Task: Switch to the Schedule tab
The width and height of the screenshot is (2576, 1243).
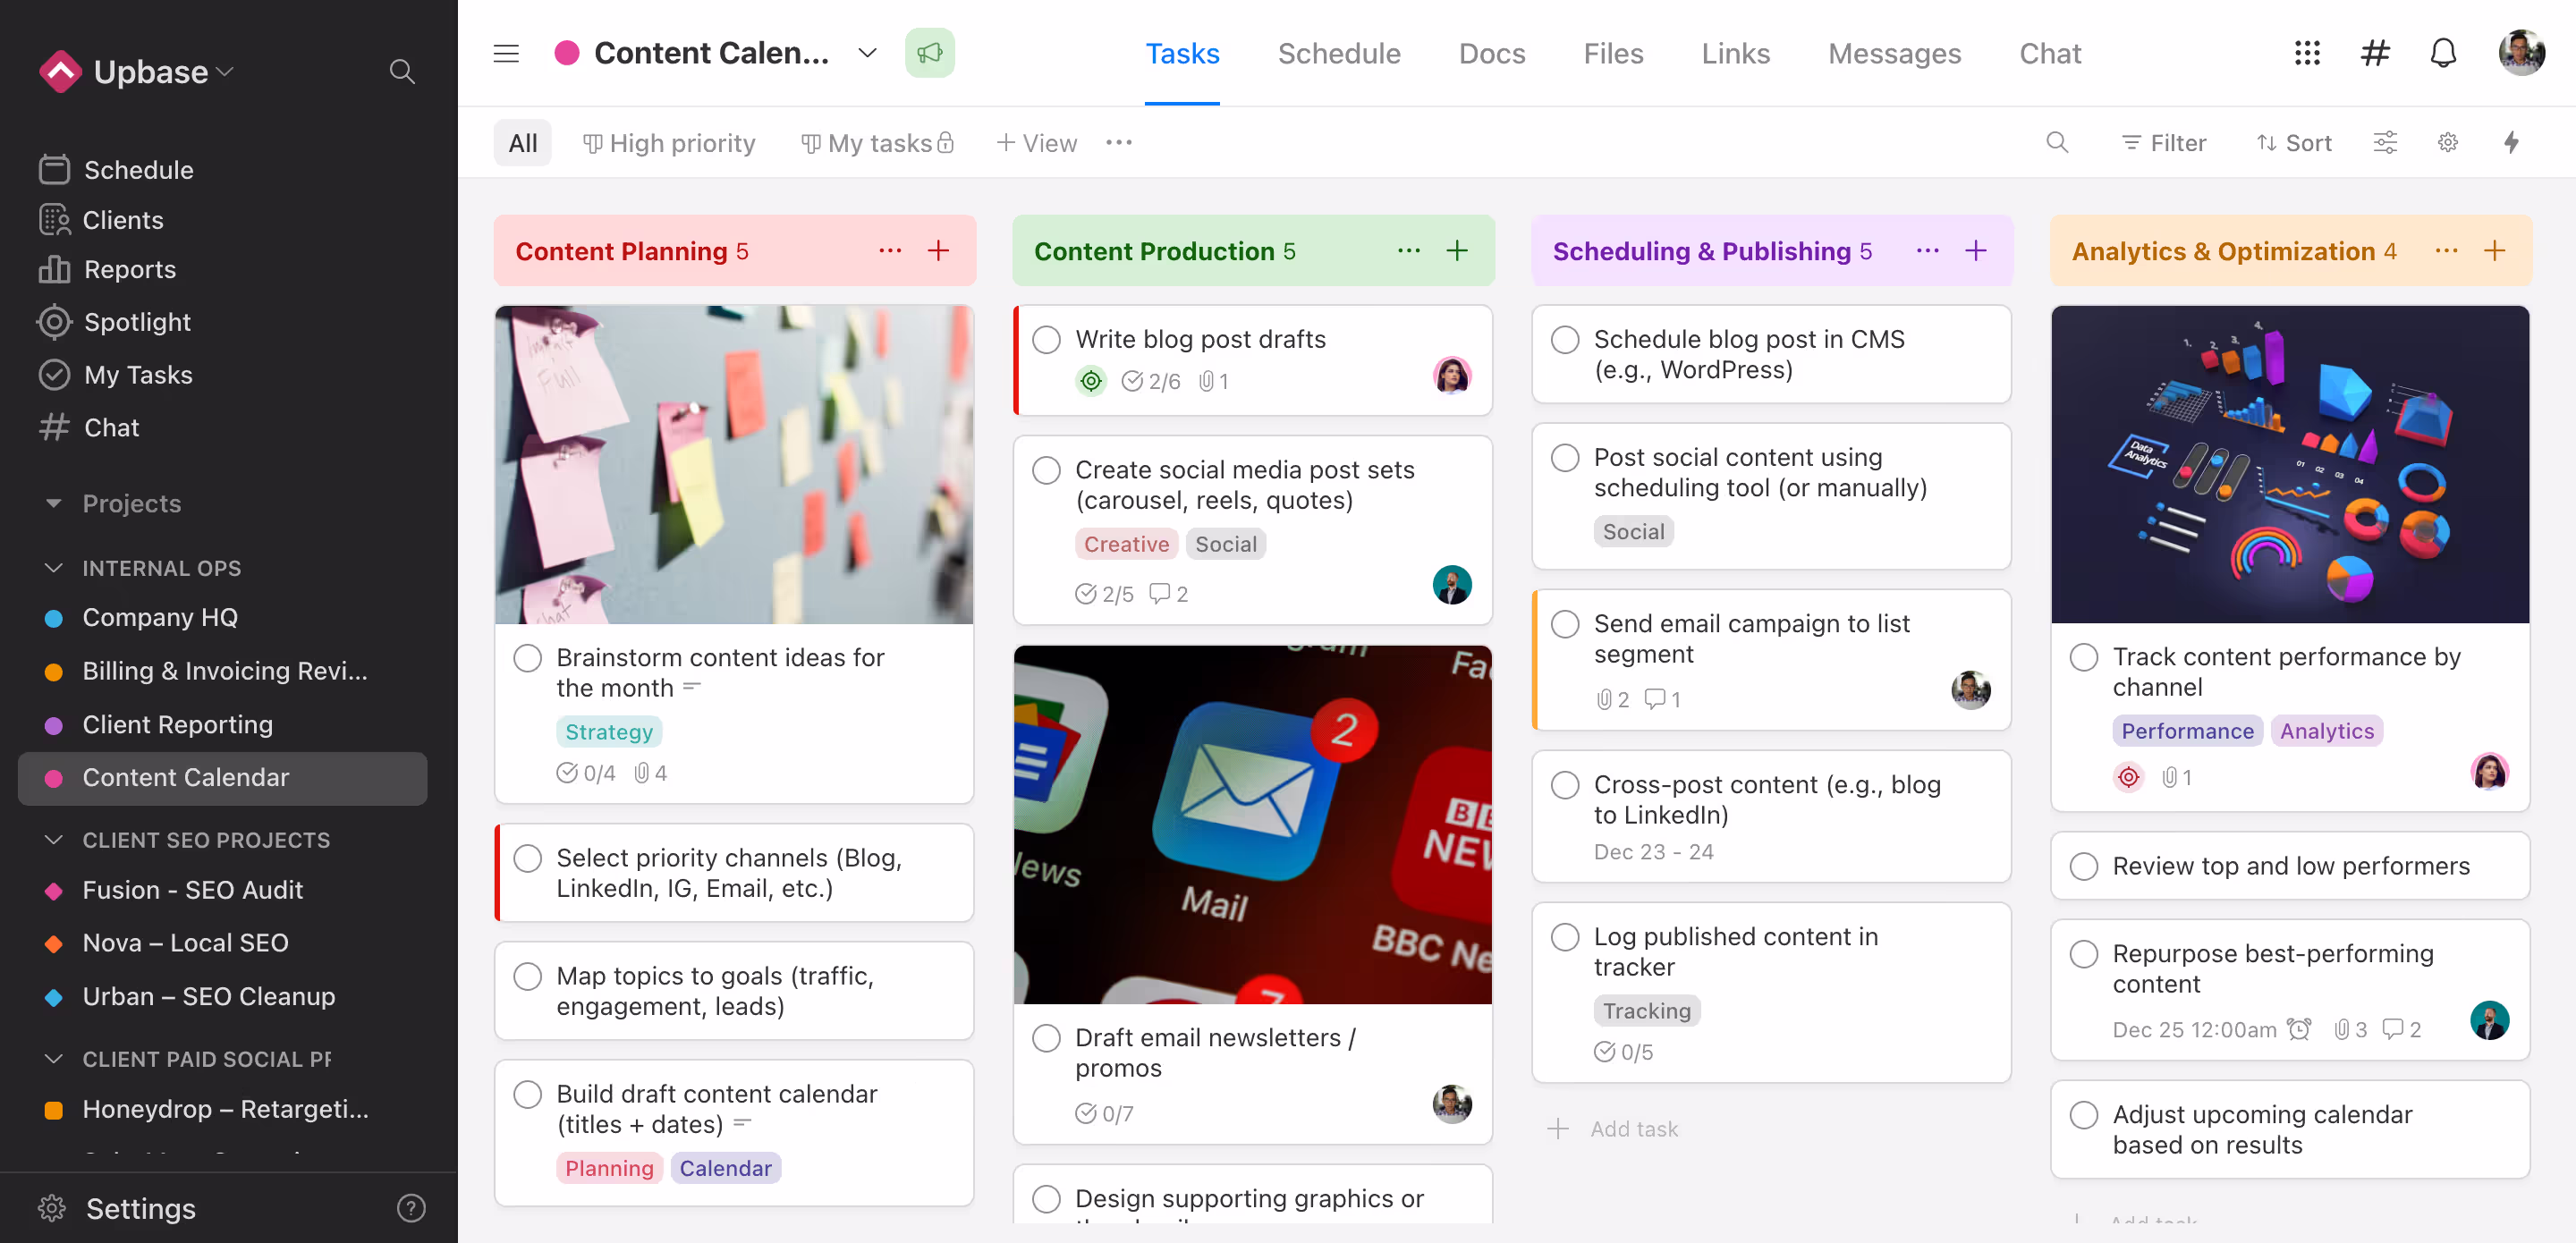Action: pos(1338,53)
